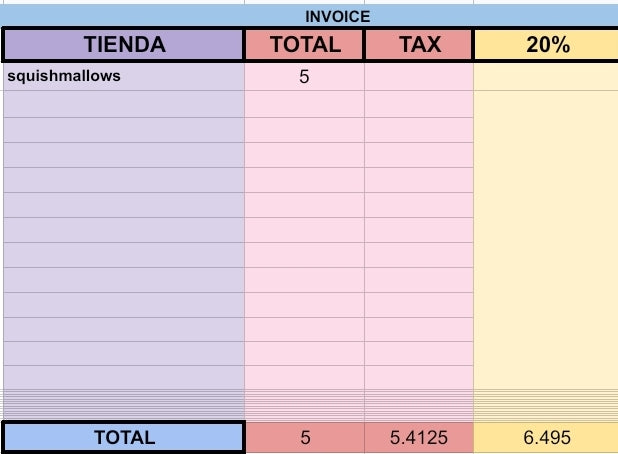Select the red TOTAL column header

pyautogui.click(x=305, y=45)
